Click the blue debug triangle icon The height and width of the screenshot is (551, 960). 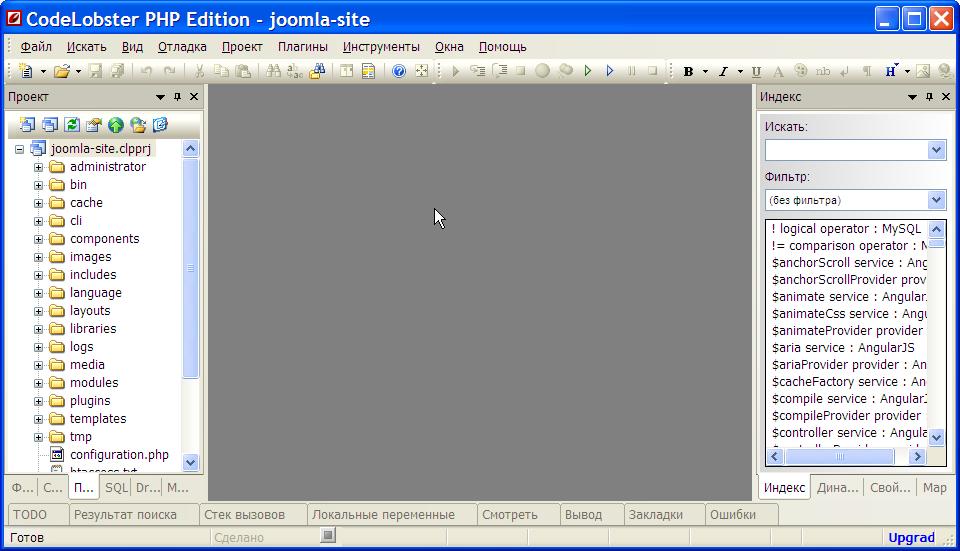tap(610, 71)
